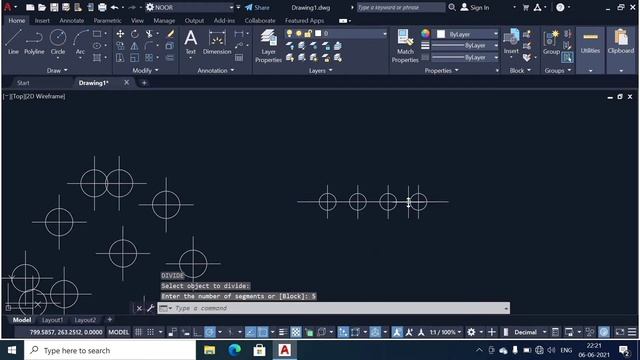This screenshot has height=360, width=640.
Task: Click the Undo arrow
Action: point(115,7)
